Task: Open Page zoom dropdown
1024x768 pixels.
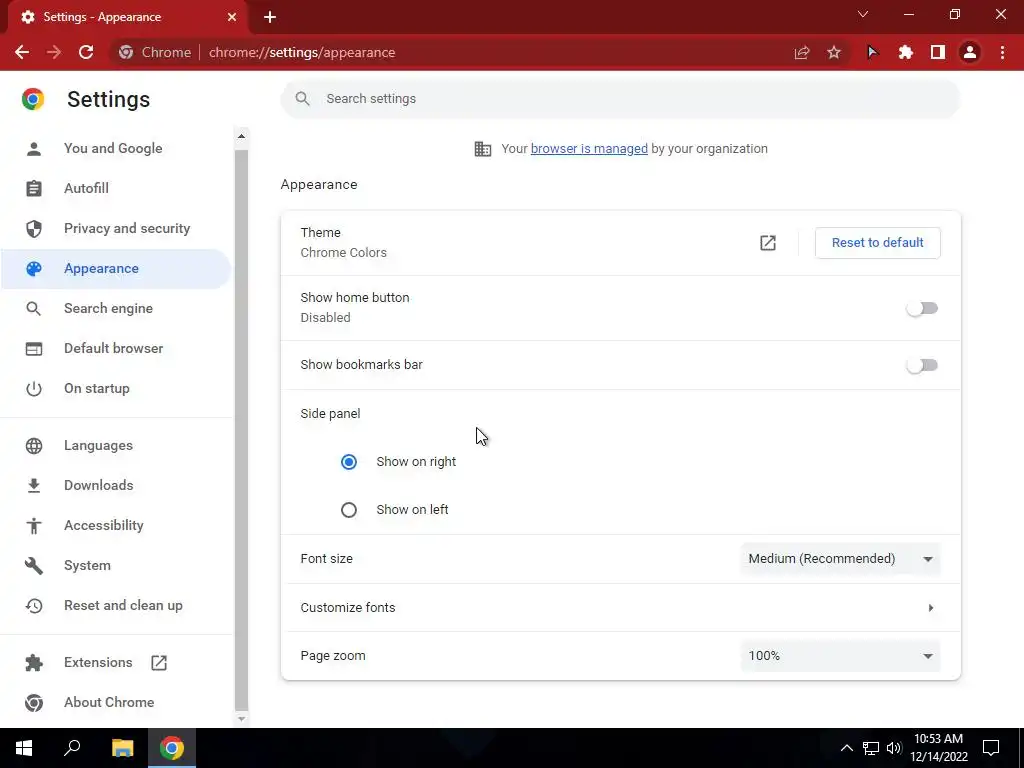Action: [x=840, y=656]
